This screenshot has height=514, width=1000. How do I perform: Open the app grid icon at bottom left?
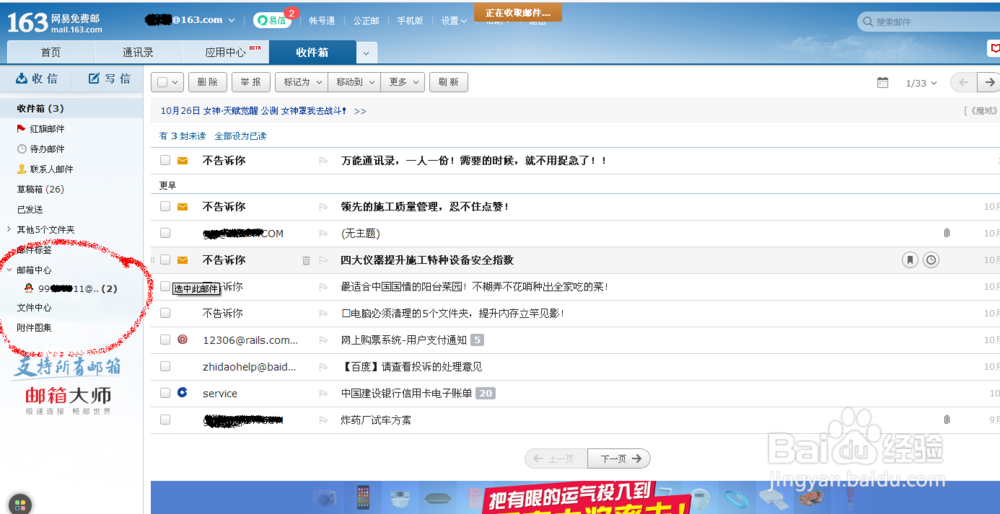[x=20, y=504]
